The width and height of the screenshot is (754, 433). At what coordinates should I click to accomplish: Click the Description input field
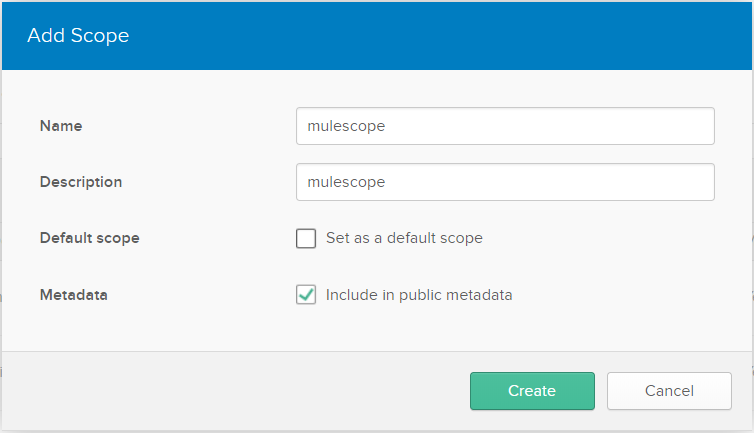(x=505, y=182)
